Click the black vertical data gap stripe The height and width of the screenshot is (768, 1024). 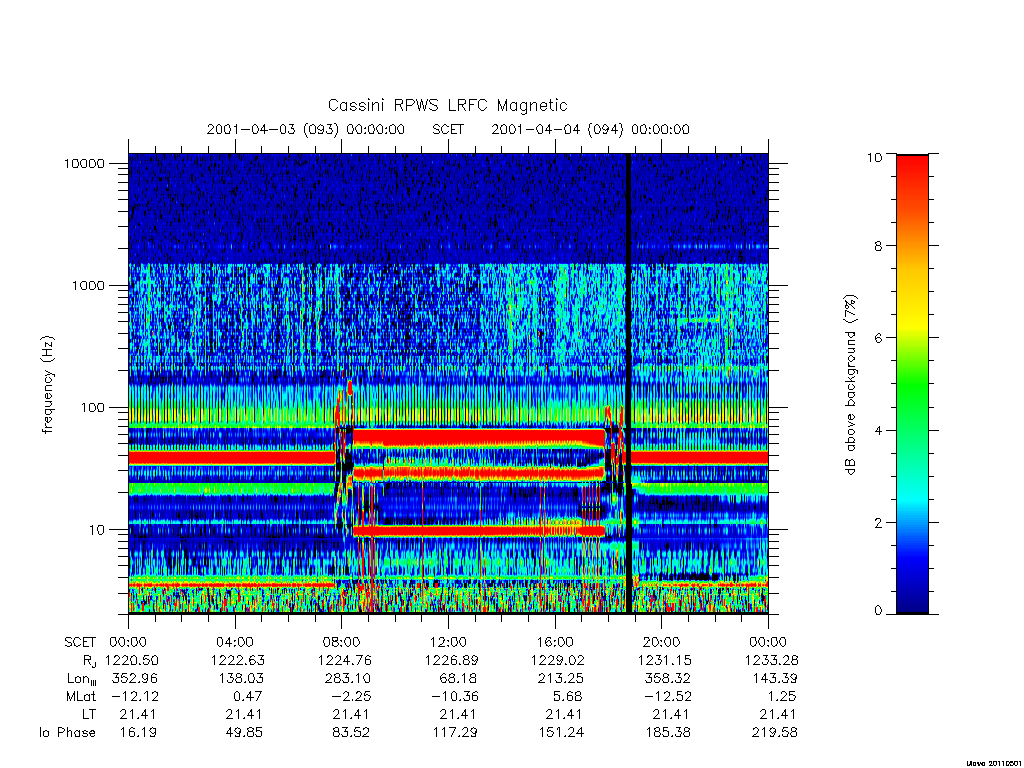coord(629,383)
